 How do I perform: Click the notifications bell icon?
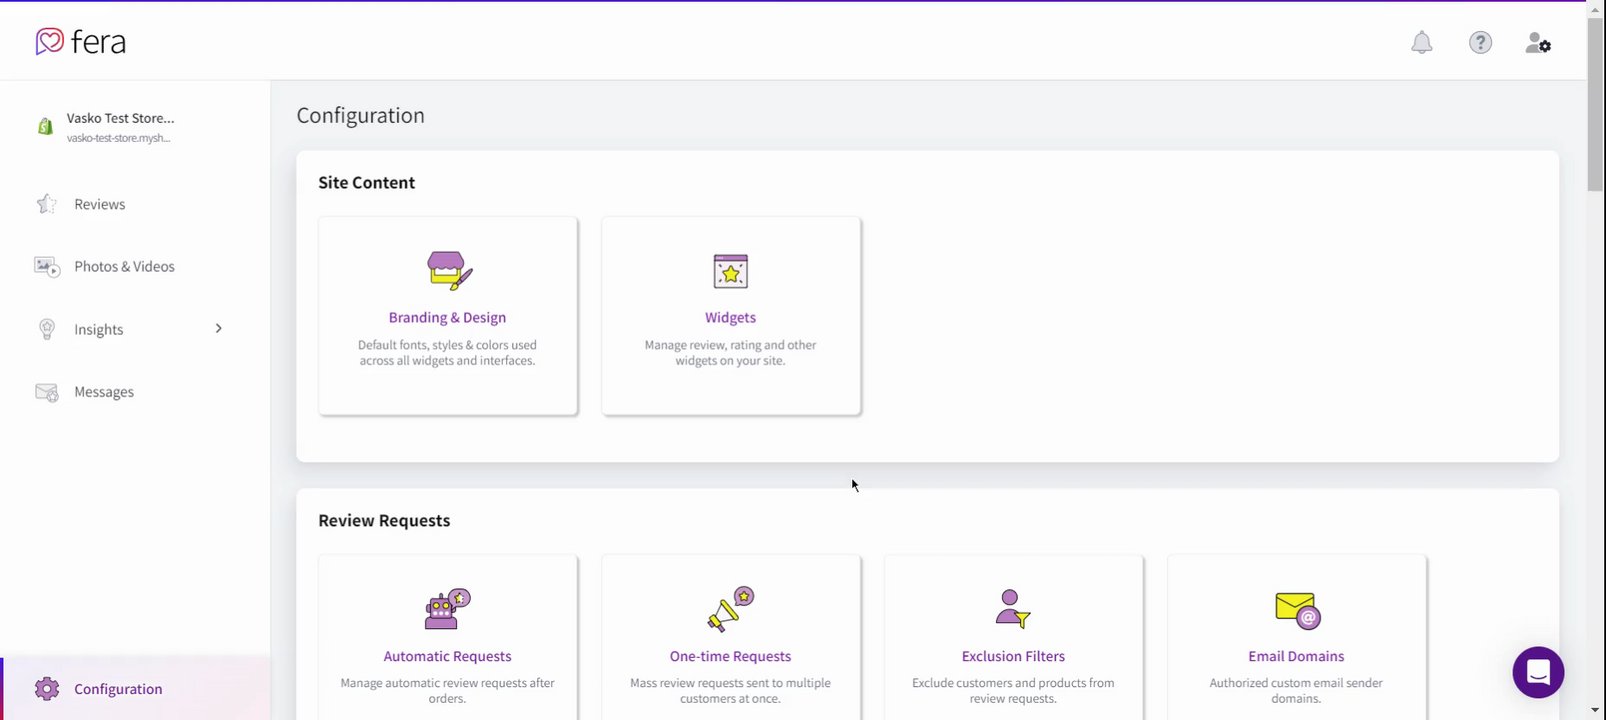1421,42
